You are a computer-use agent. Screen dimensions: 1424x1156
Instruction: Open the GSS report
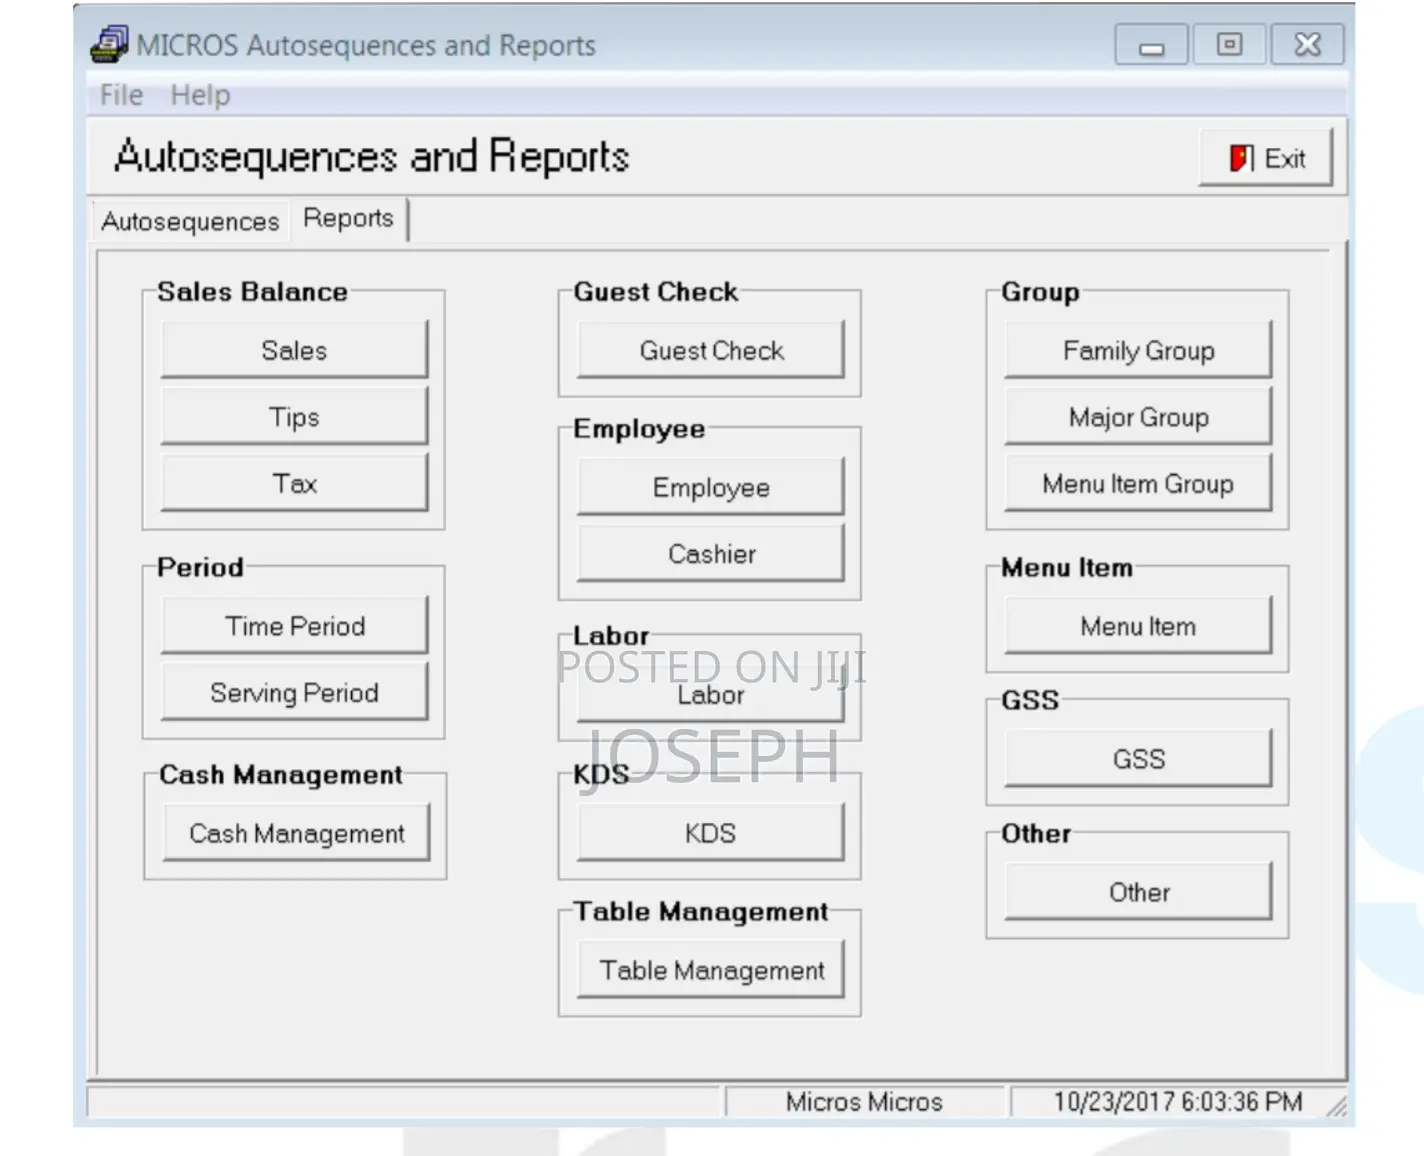1138,759
